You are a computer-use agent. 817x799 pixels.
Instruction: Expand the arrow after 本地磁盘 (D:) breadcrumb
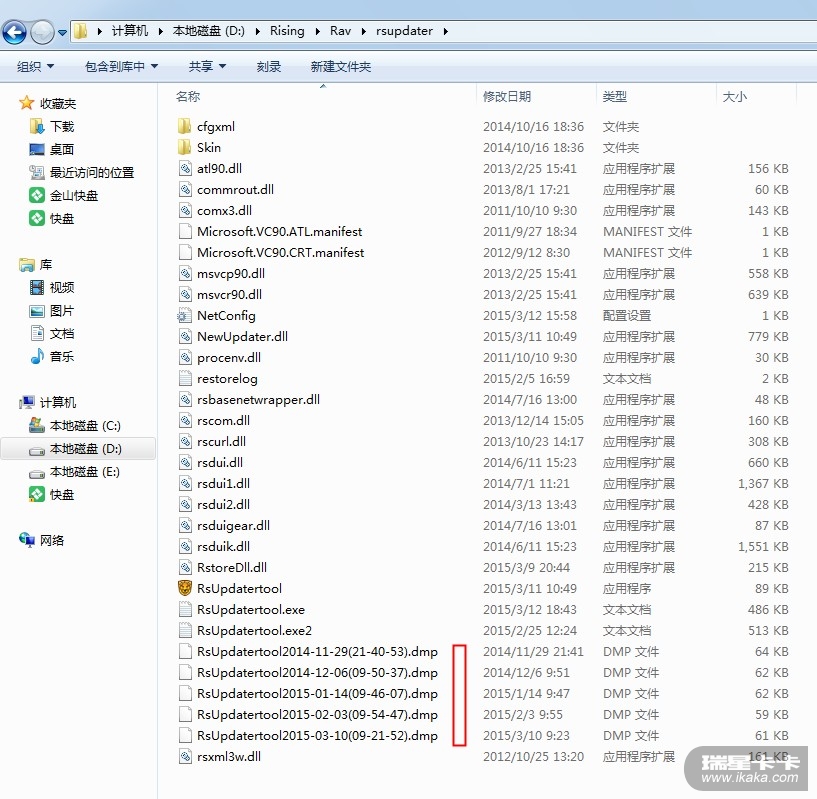tap(258, 31)
